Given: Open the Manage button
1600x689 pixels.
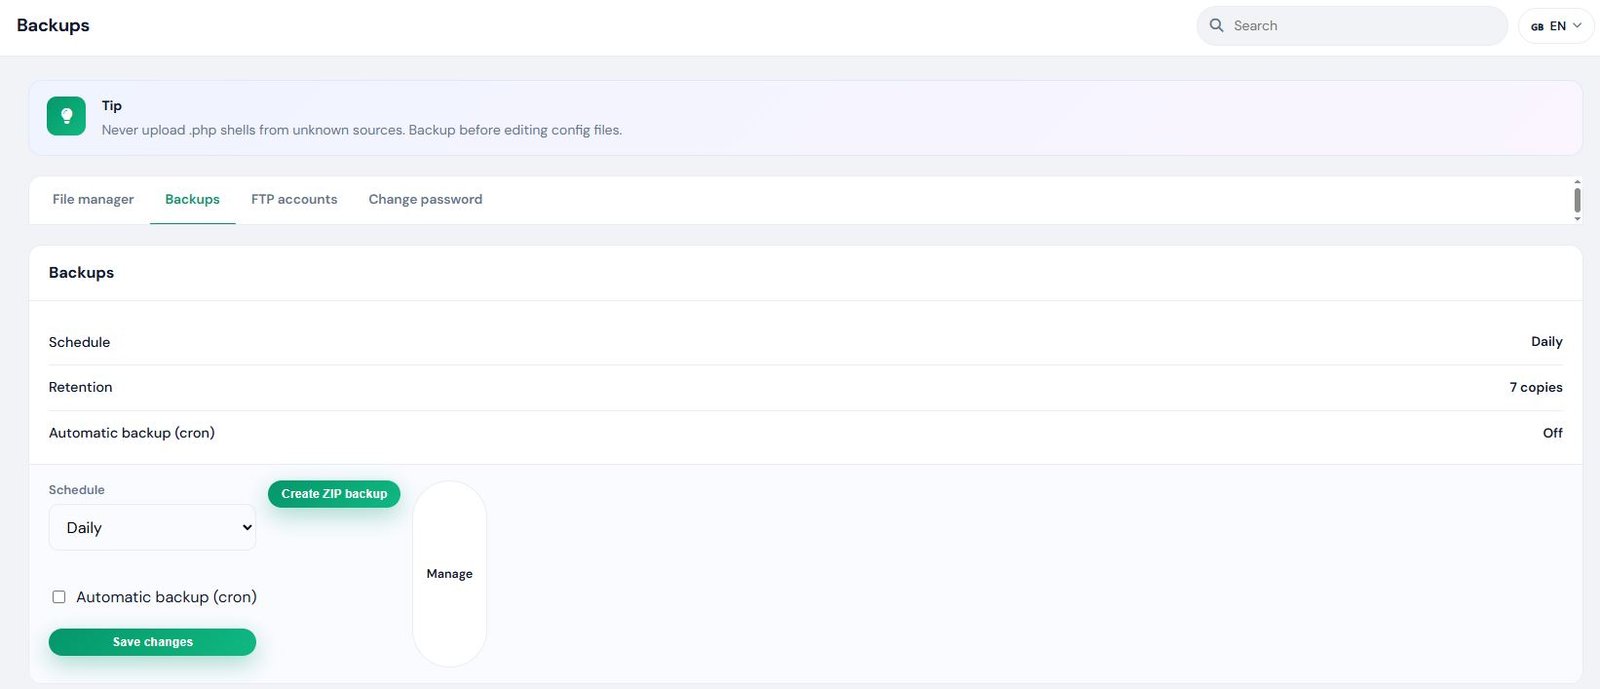Looking at the screenshot, I should (x=449, y=574).
